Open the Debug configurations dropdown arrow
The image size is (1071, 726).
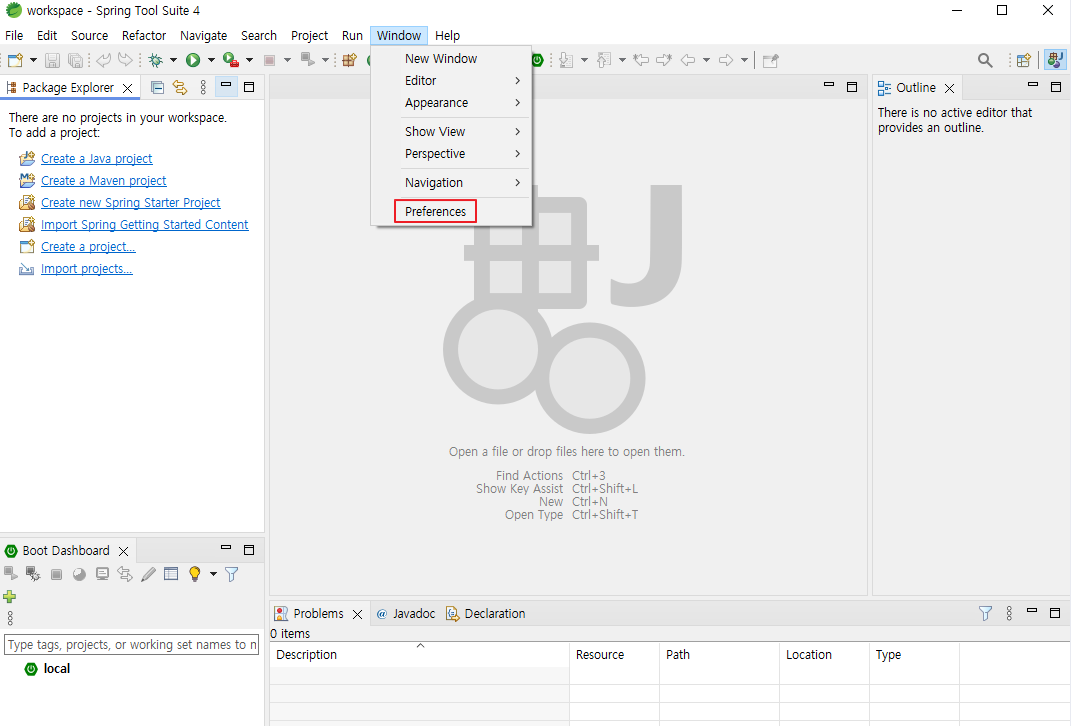click(173, 60)
